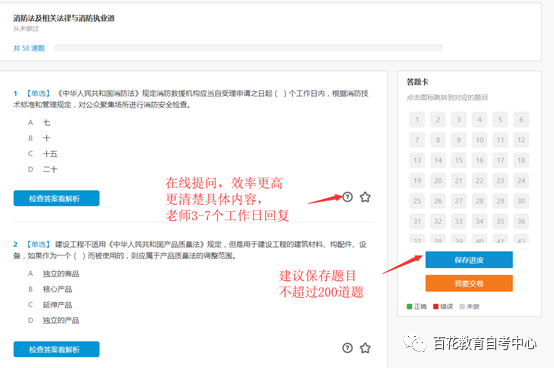Jump to question 26 on answer card
This screenshot has width=554, height=368.
click(438, 201)
